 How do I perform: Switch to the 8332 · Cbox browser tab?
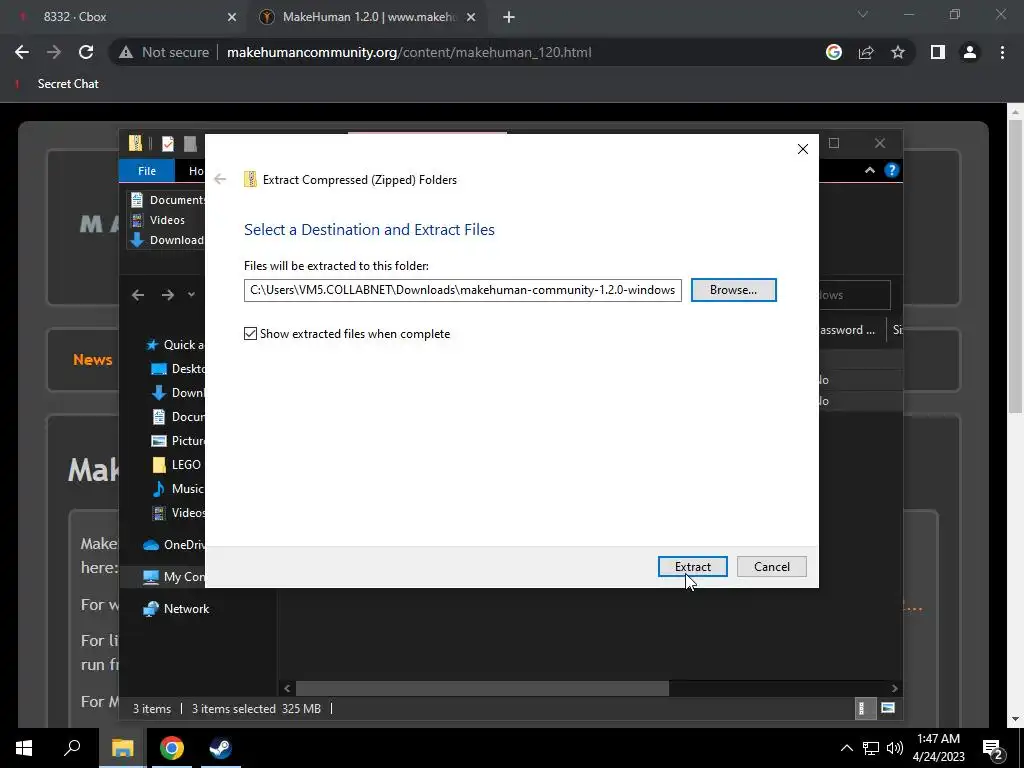tap(124, 17)
